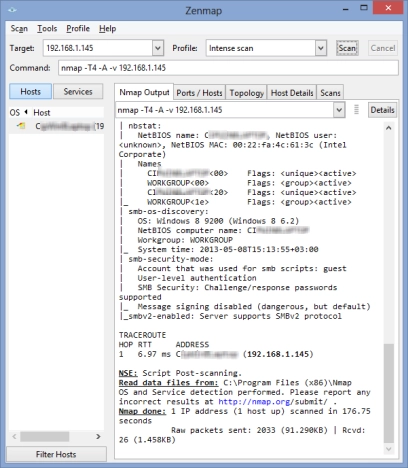Click the hosts list scroll left arrow
The width and height of the screenshot is (408, 468).
coord(14,436)
